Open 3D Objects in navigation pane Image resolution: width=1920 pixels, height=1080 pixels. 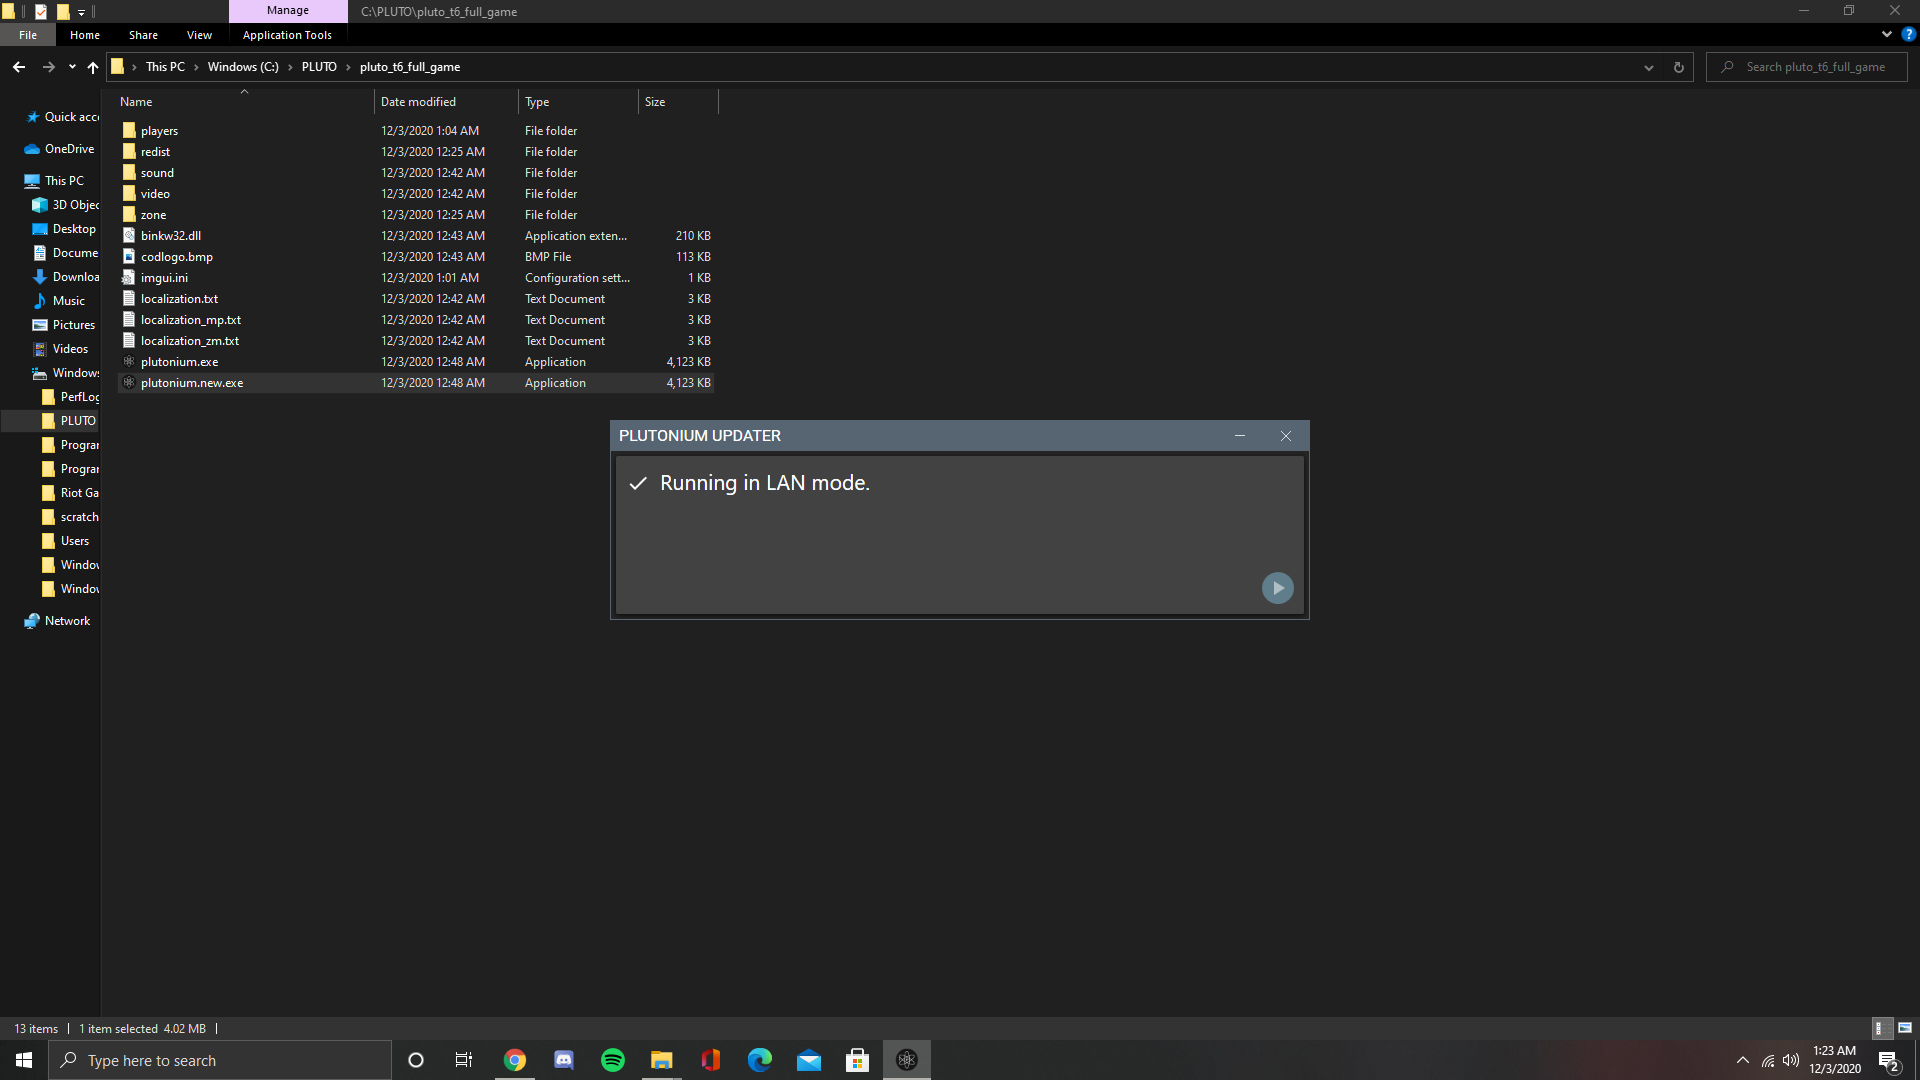[x=66, y=205]
